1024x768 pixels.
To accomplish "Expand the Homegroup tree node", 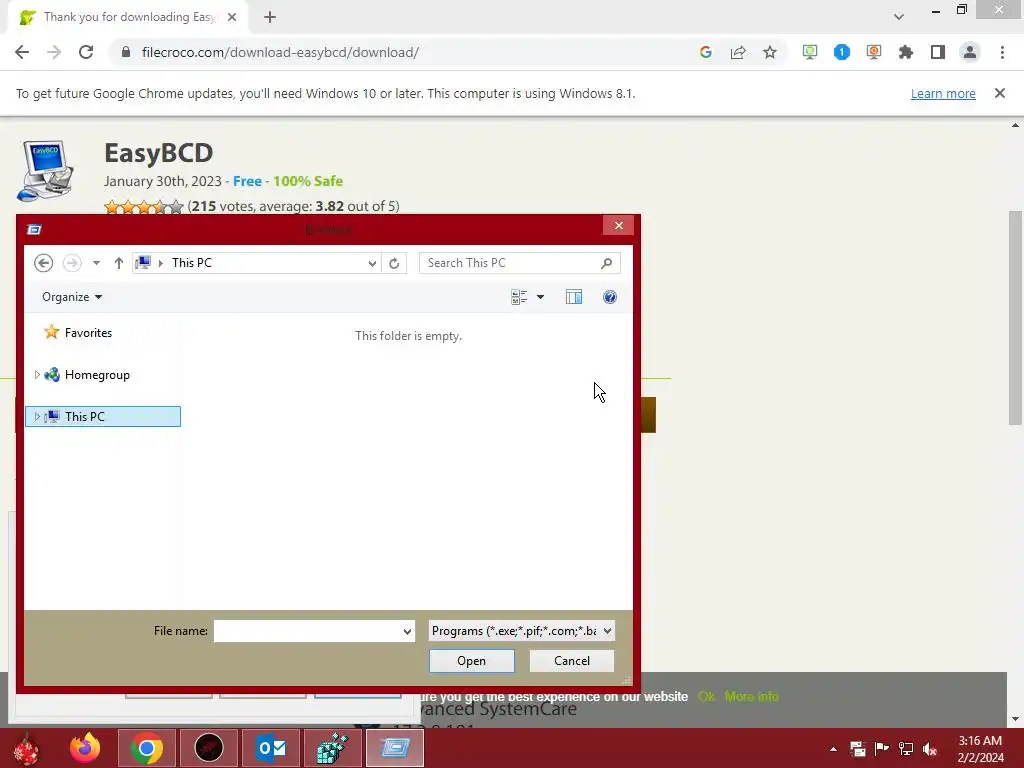I will [37, 375].
